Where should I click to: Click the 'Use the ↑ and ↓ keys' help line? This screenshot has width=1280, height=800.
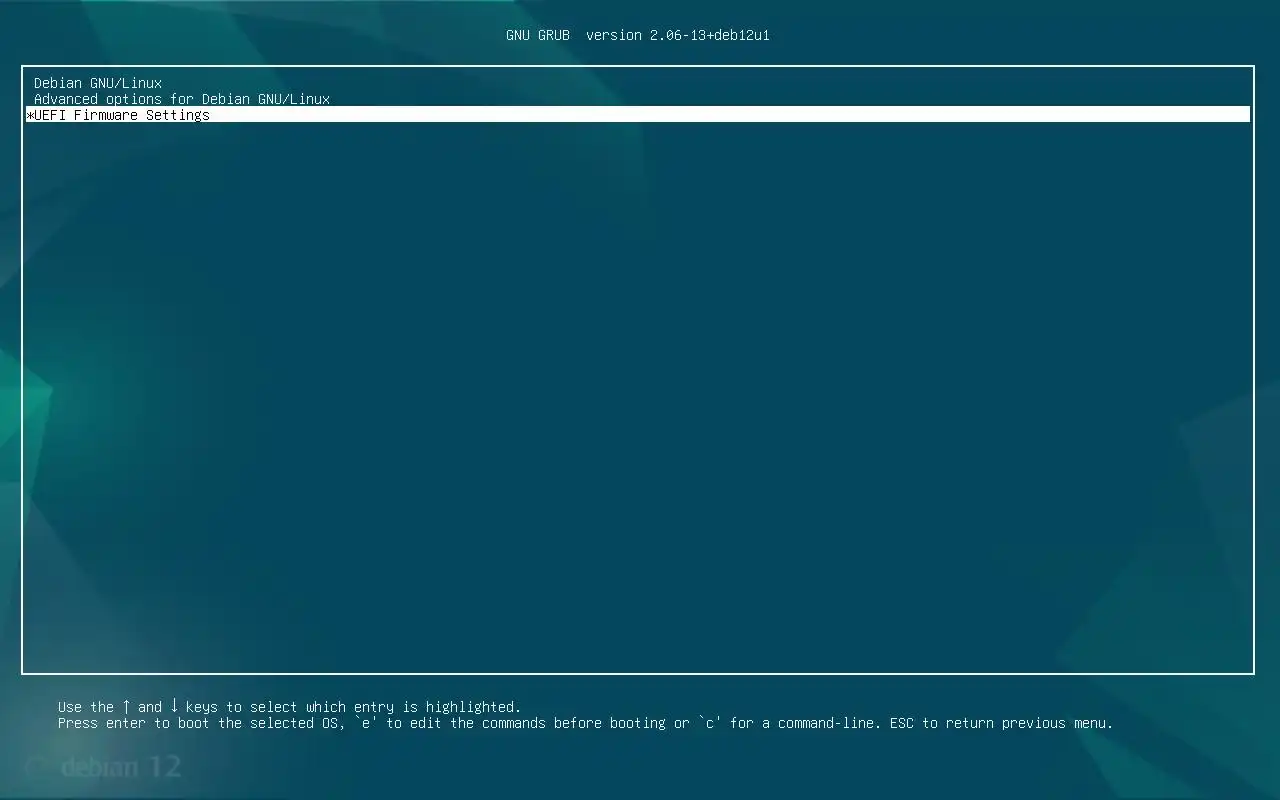tap(290, 707)
